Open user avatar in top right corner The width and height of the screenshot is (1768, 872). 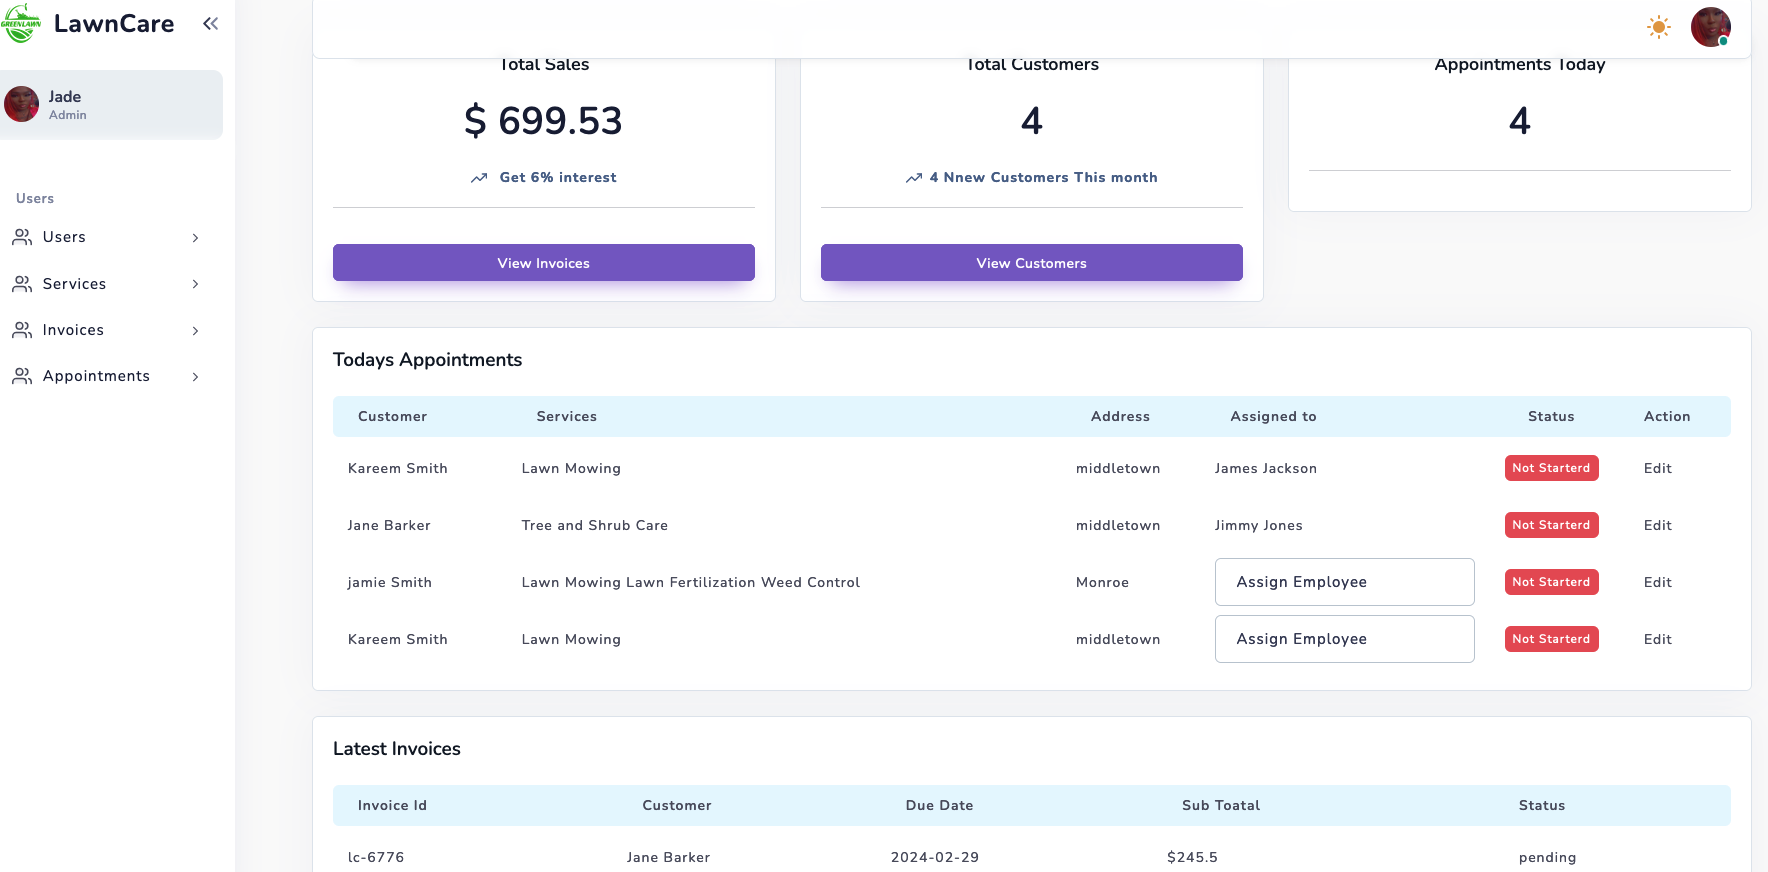click(1710, 27)
